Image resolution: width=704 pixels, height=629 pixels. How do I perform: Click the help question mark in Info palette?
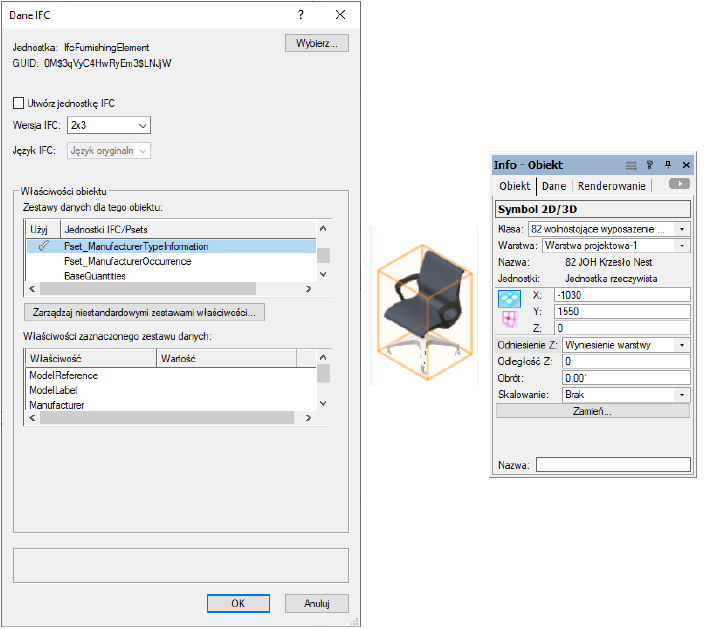[x=649, y=165]
